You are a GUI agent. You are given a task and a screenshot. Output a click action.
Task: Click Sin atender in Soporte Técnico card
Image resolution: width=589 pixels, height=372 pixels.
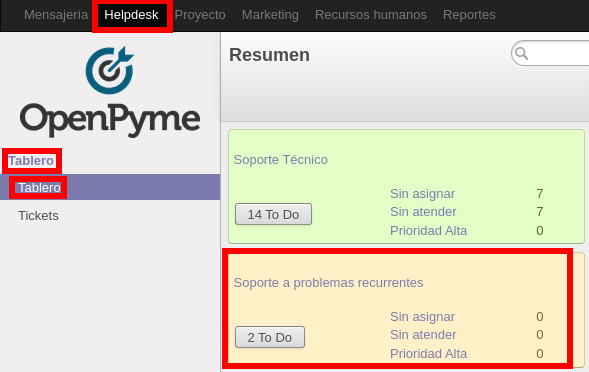coord(423,212)
